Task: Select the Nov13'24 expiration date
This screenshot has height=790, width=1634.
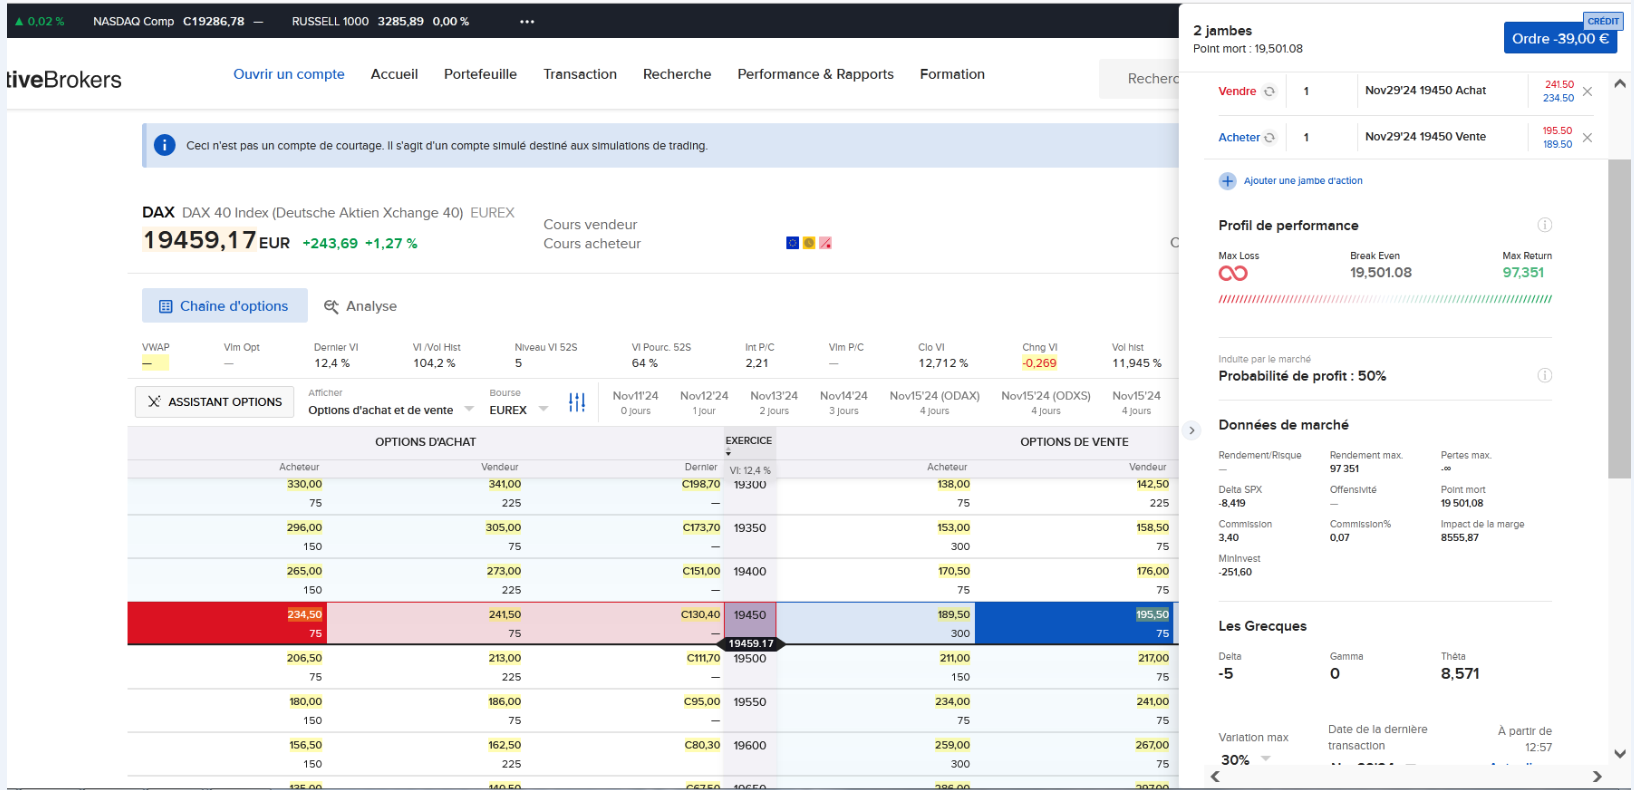Action: tap(774, 402)
